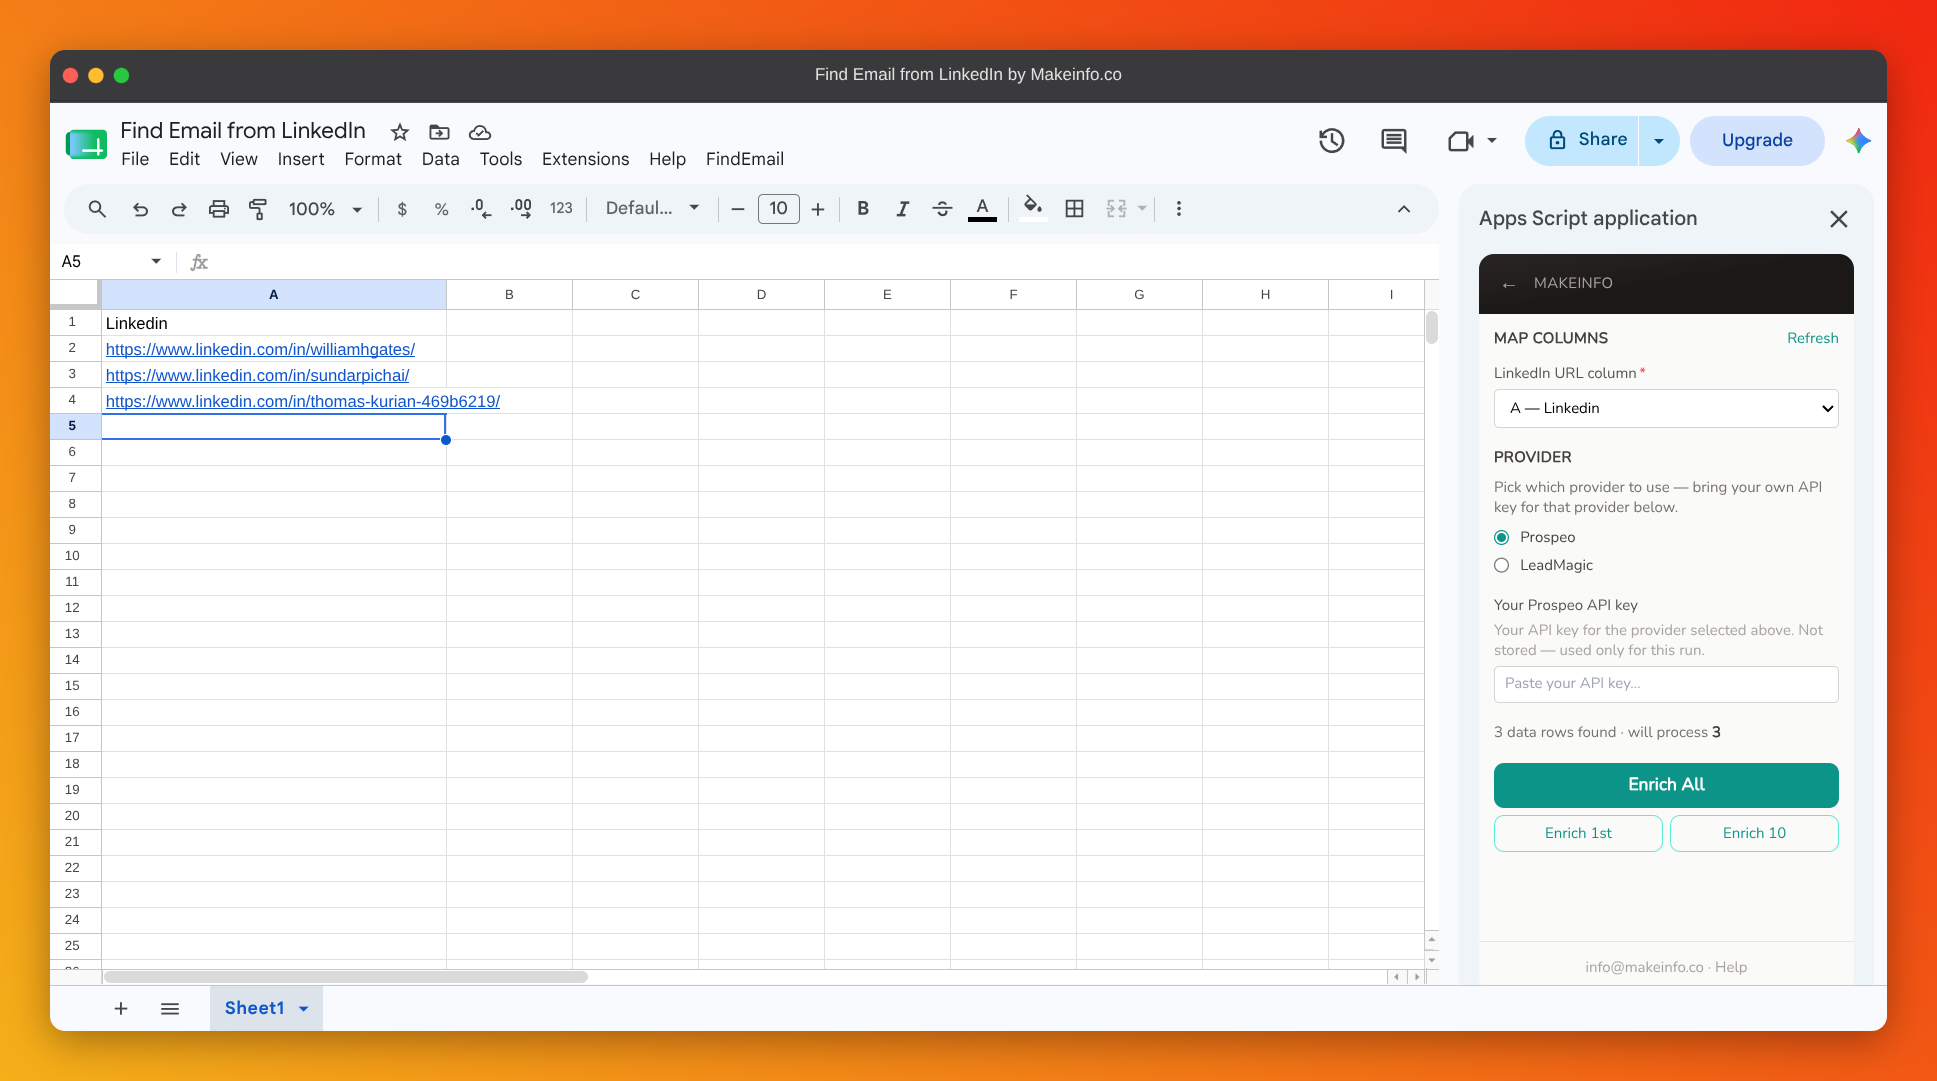
Task: Select column A header
Action: pyautogui.click(x=273, y=295)
